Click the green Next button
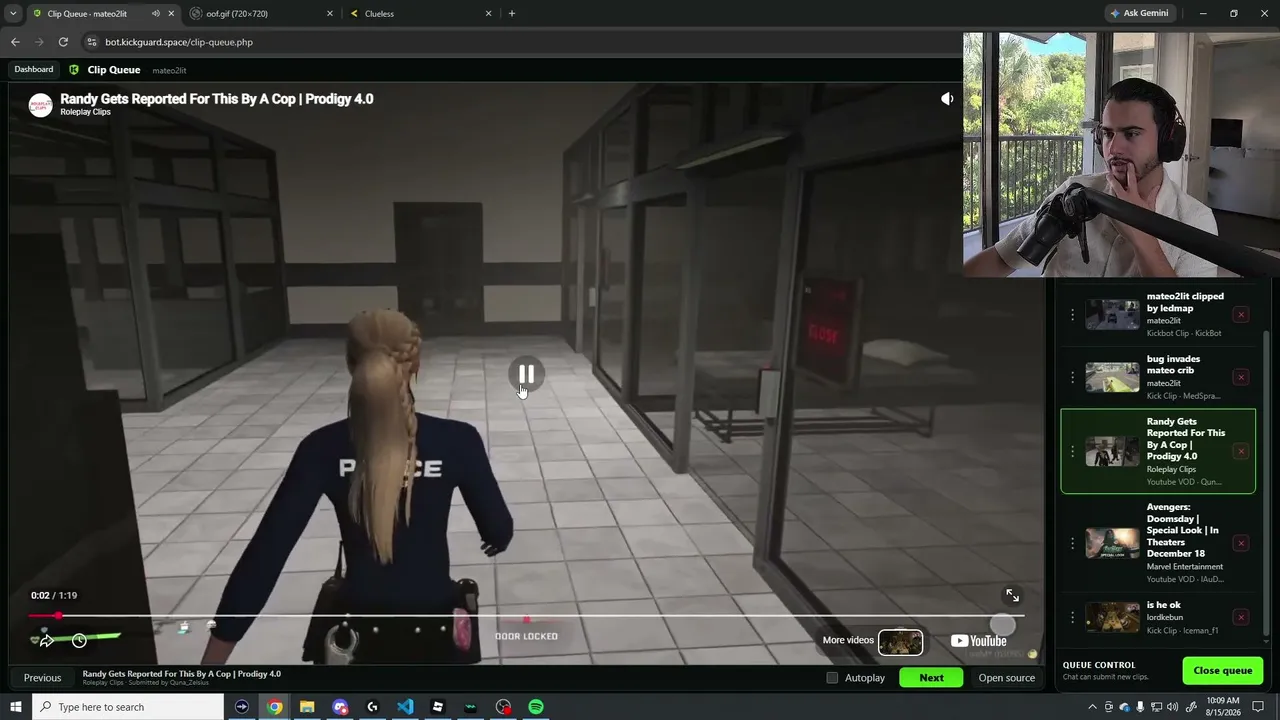The width and height of the screenshot is (1280, 720). click(931, 678)
